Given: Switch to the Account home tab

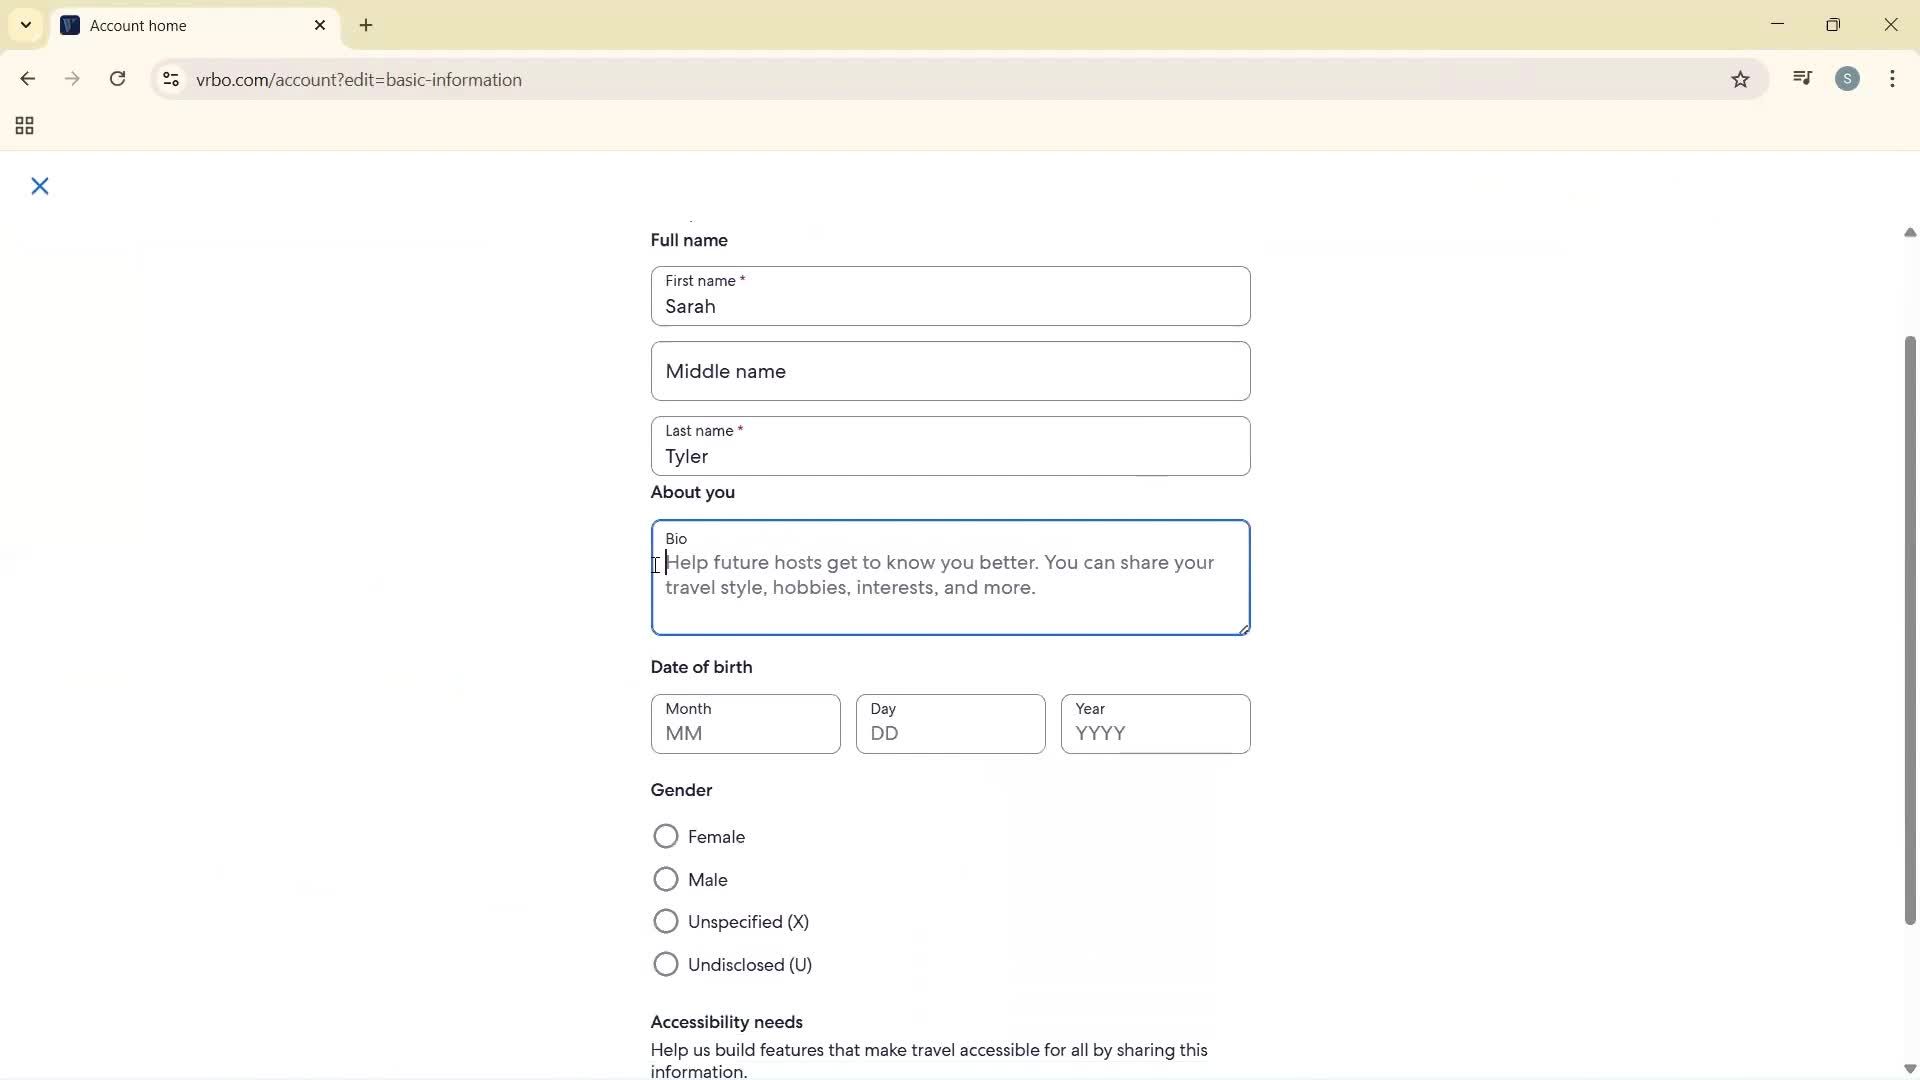Looking at the screenshot, I should point(160,25).
